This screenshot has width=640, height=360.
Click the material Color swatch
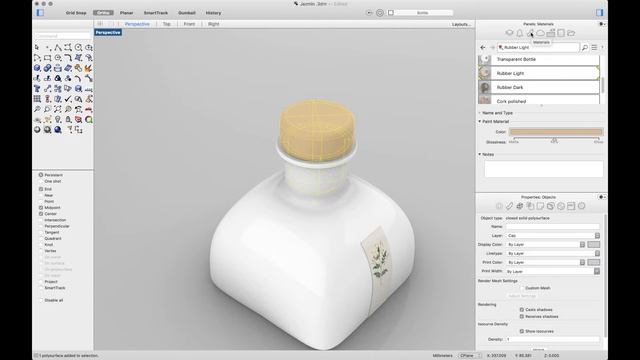click(x=556, y=131)
